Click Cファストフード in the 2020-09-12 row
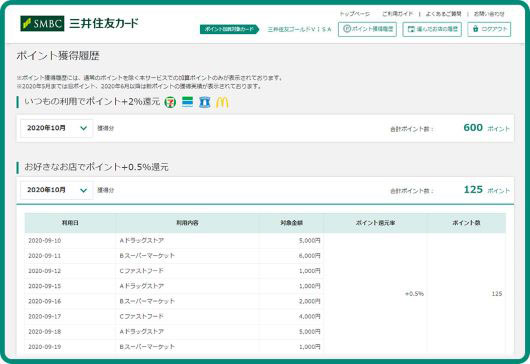 (142, 271)
